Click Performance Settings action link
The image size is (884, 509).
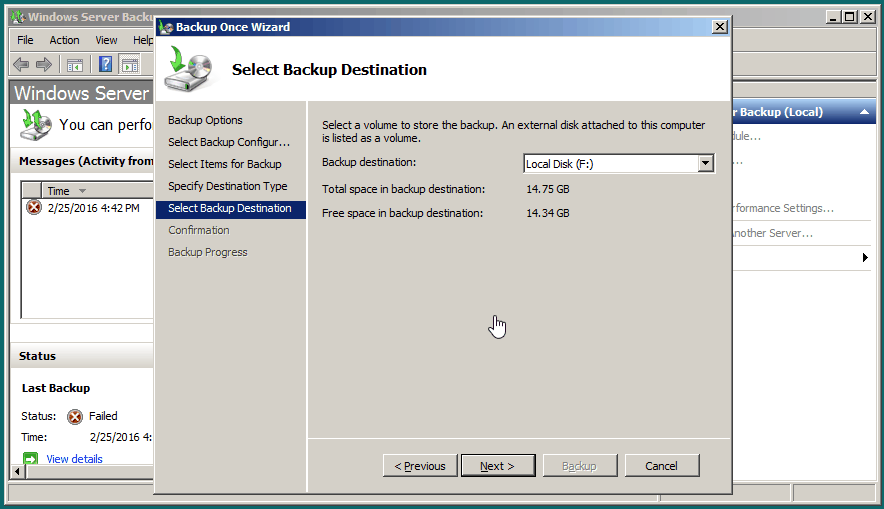784,208
